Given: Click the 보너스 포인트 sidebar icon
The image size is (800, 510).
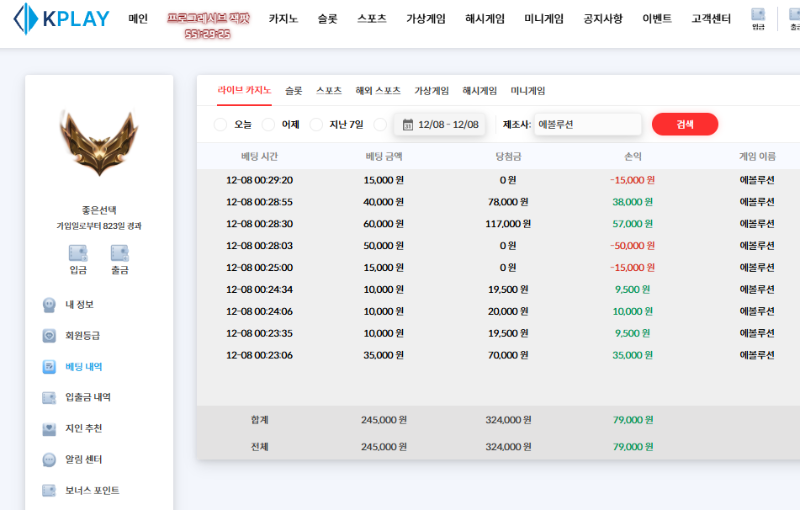Looking at the screenshot, I should point(49,491).
